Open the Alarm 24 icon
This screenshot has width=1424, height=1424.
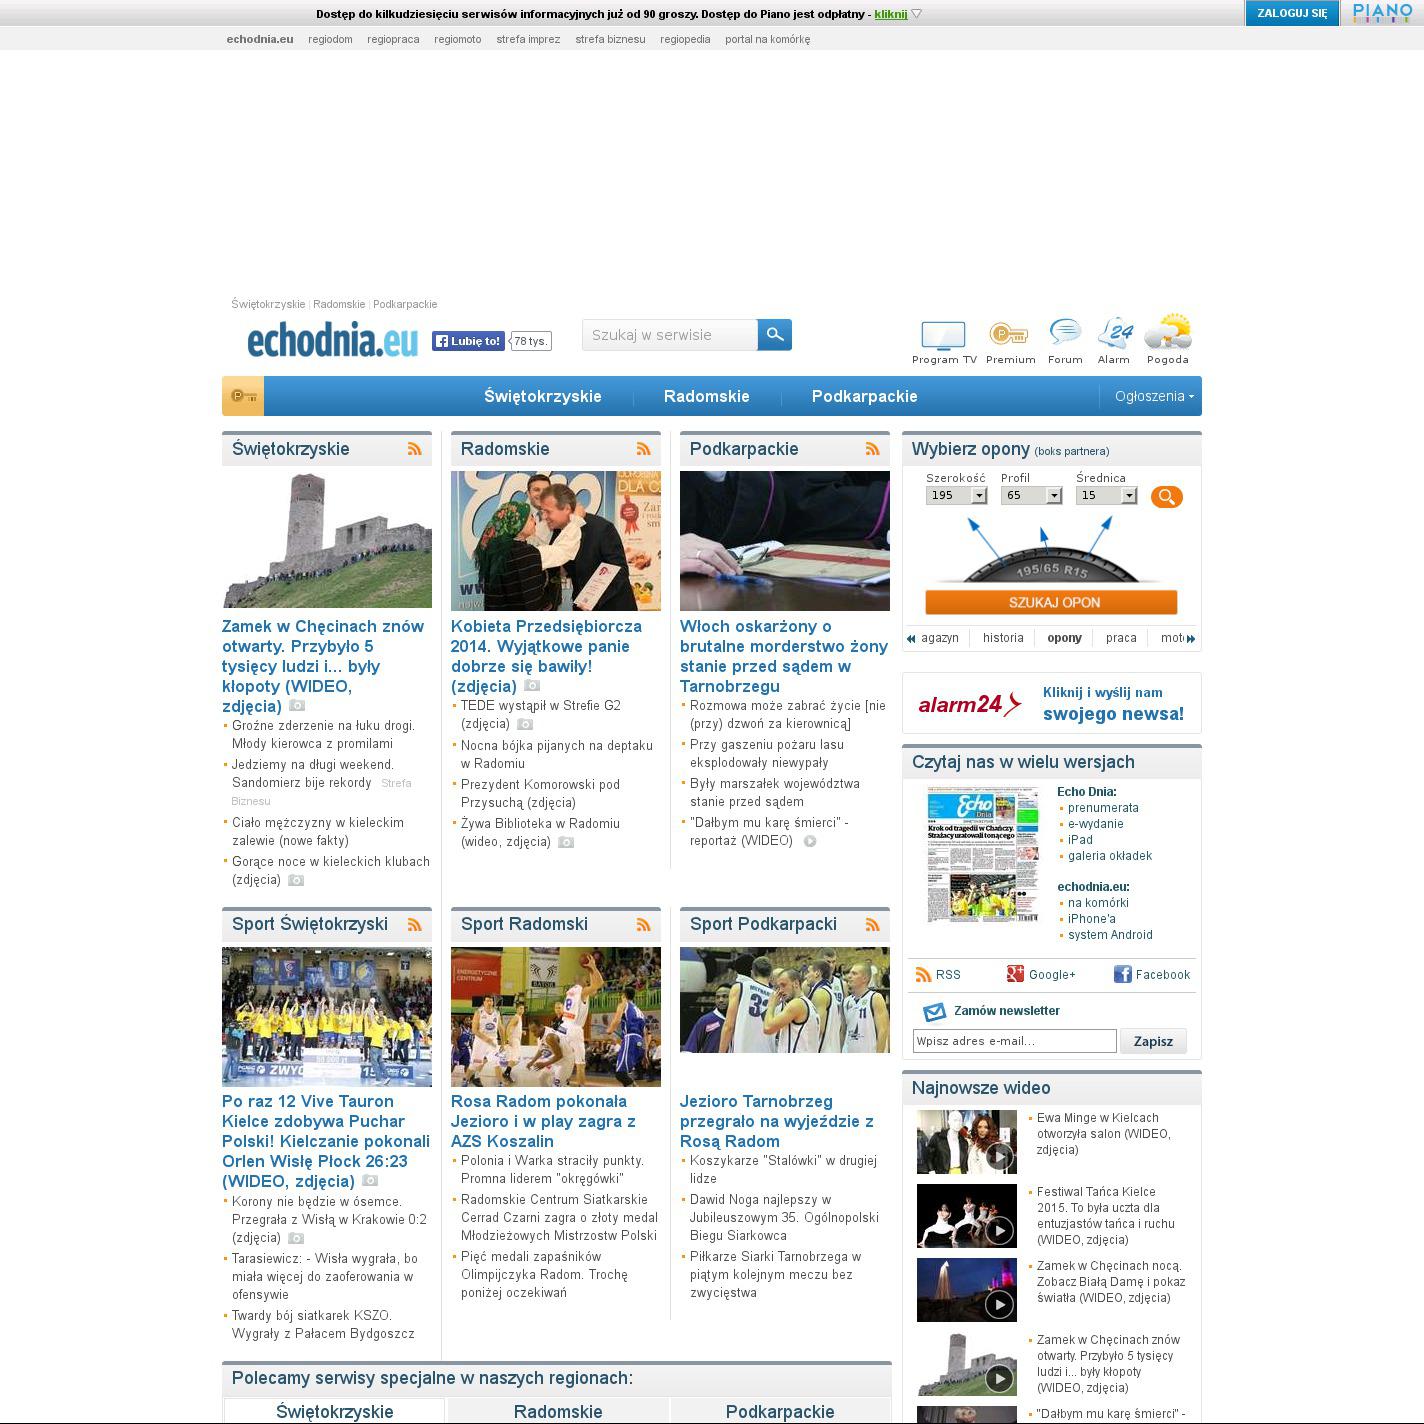1115,333
